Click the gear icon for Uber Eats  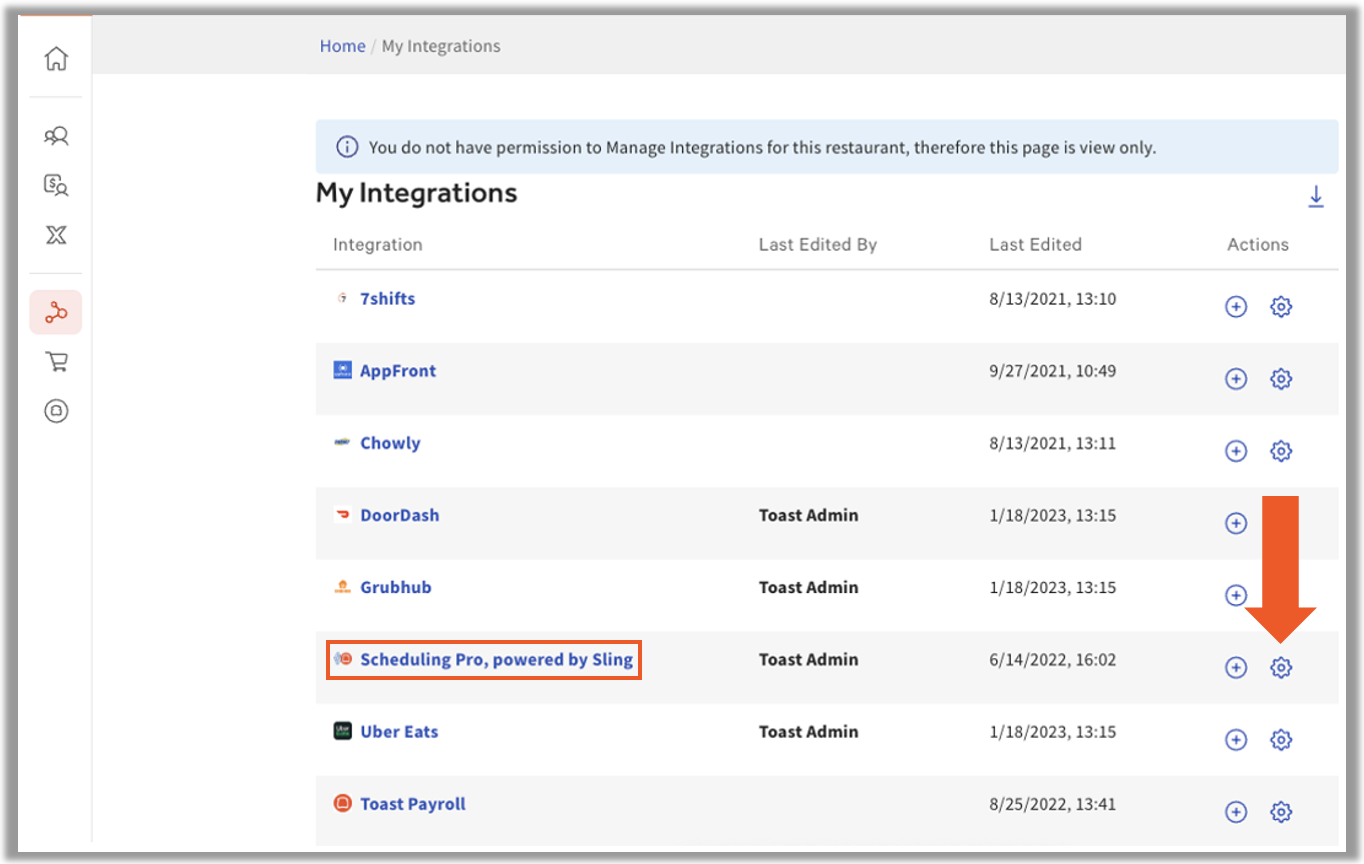(x=1281, y=740)
